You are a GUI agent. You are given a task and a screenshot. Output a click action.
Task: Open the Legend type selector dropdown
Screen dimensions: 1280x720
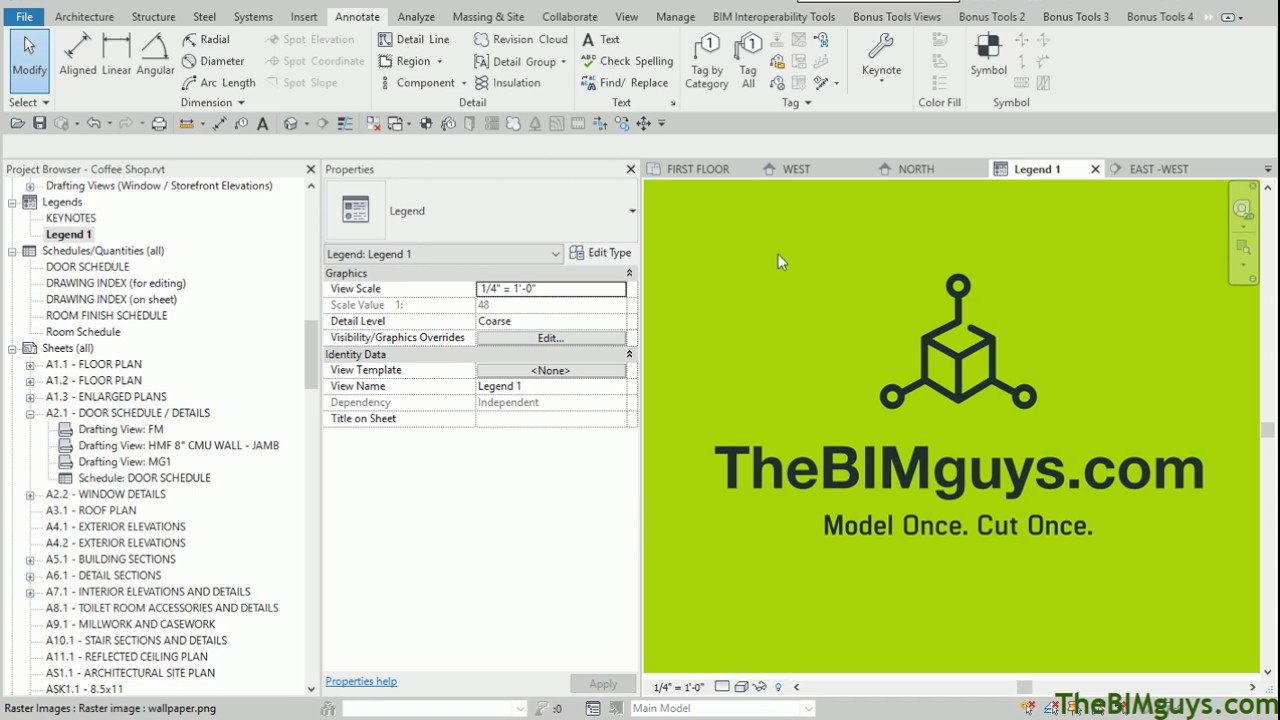632,211
